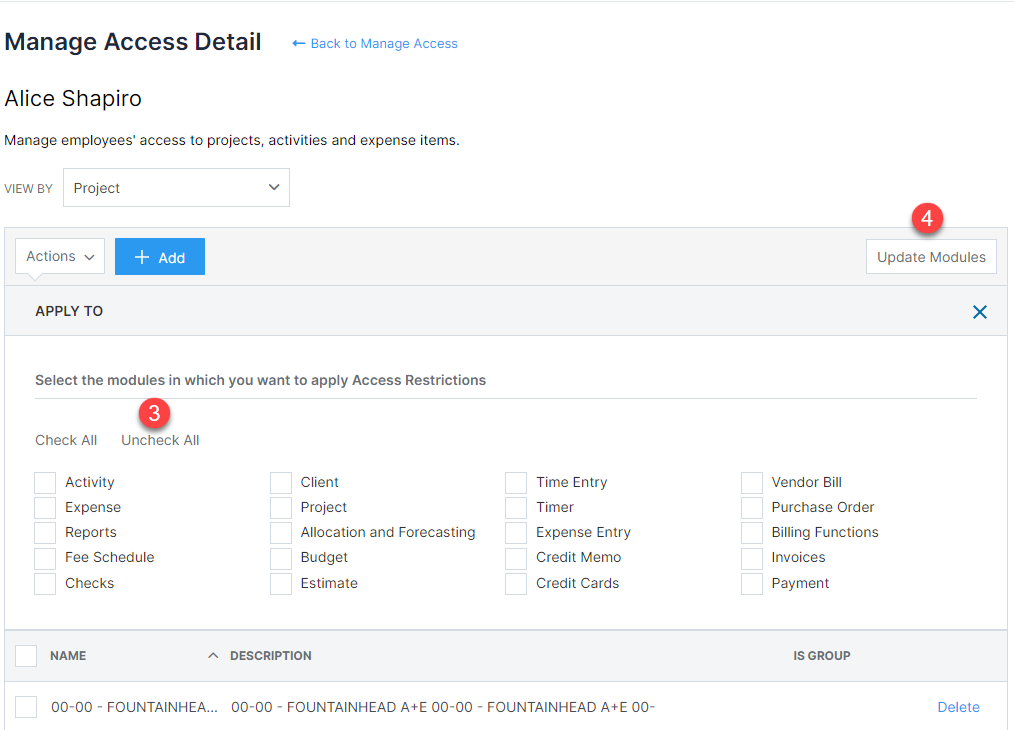This screenshot has width=1014, height=730.
Task: Navigate via Back to Manage Access link
Action: (x=383, y=43)
